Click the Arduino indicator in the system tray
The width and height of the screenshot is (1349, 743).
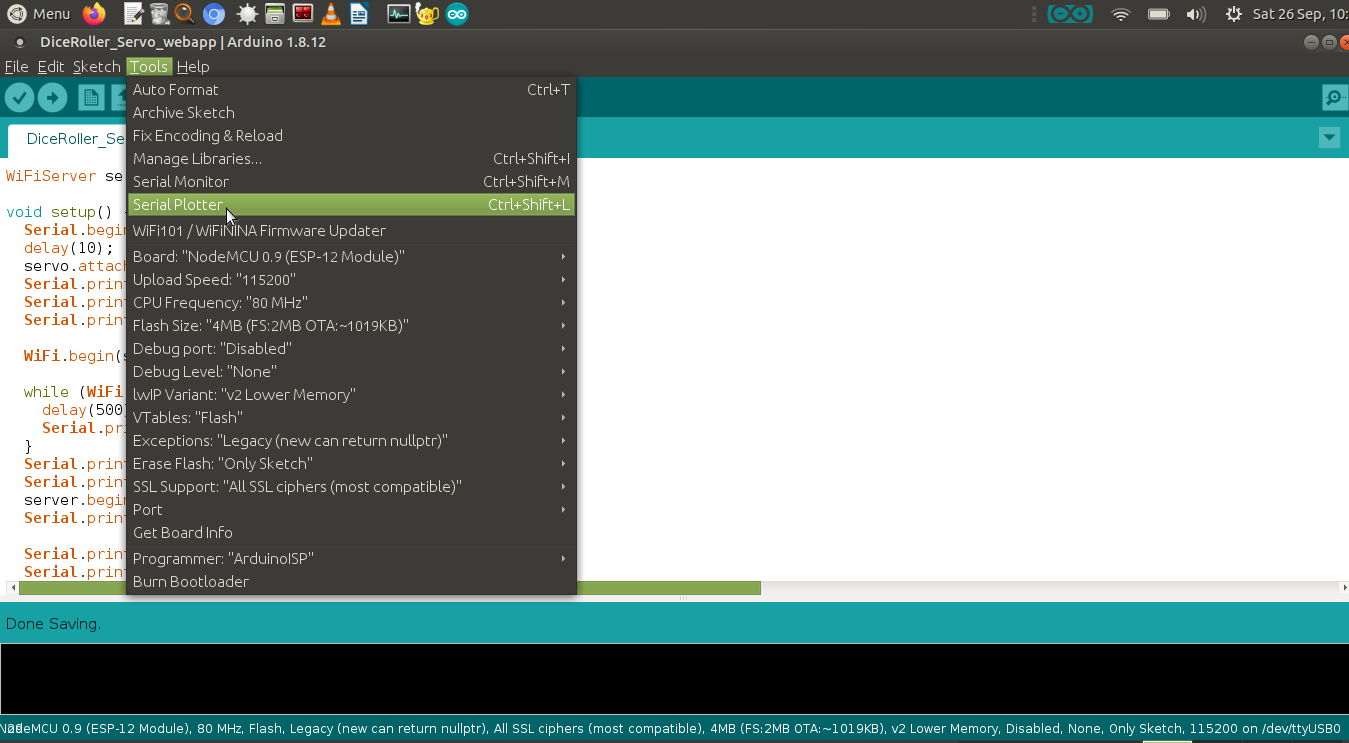[x=1070, y=14]
